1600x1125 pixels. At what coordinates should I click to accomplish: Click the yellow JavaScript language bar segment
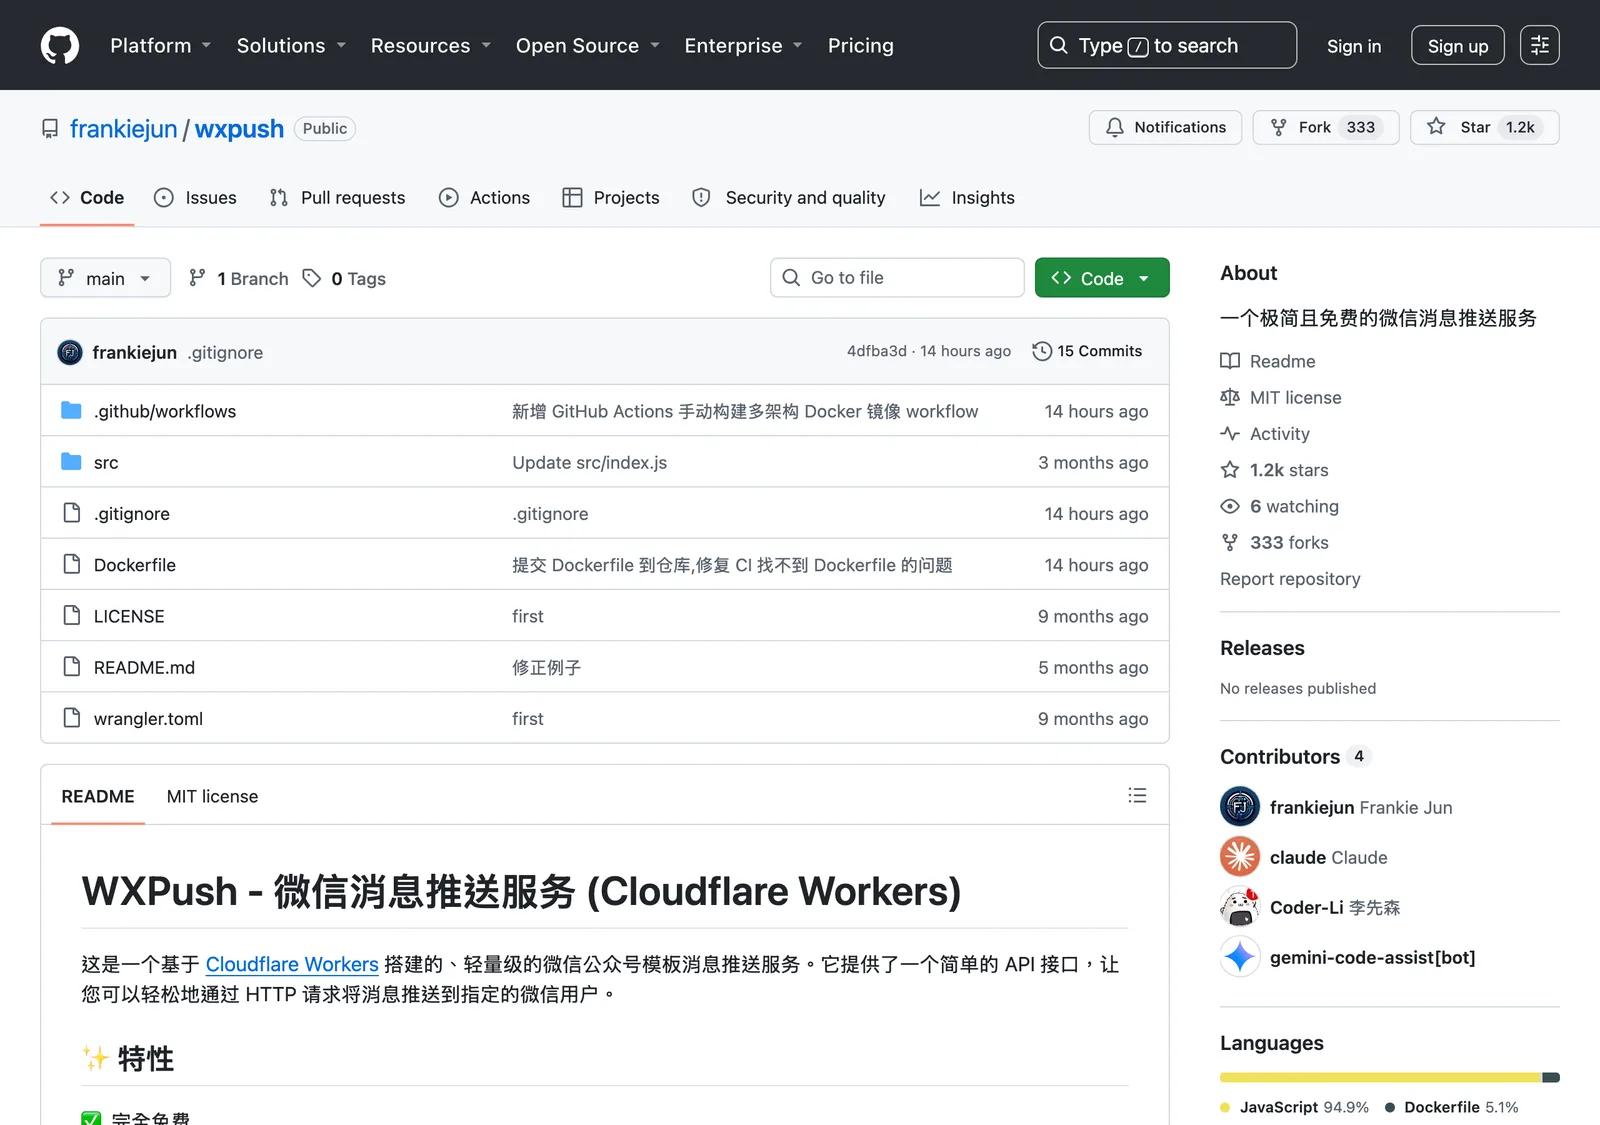point(1381,1077)
